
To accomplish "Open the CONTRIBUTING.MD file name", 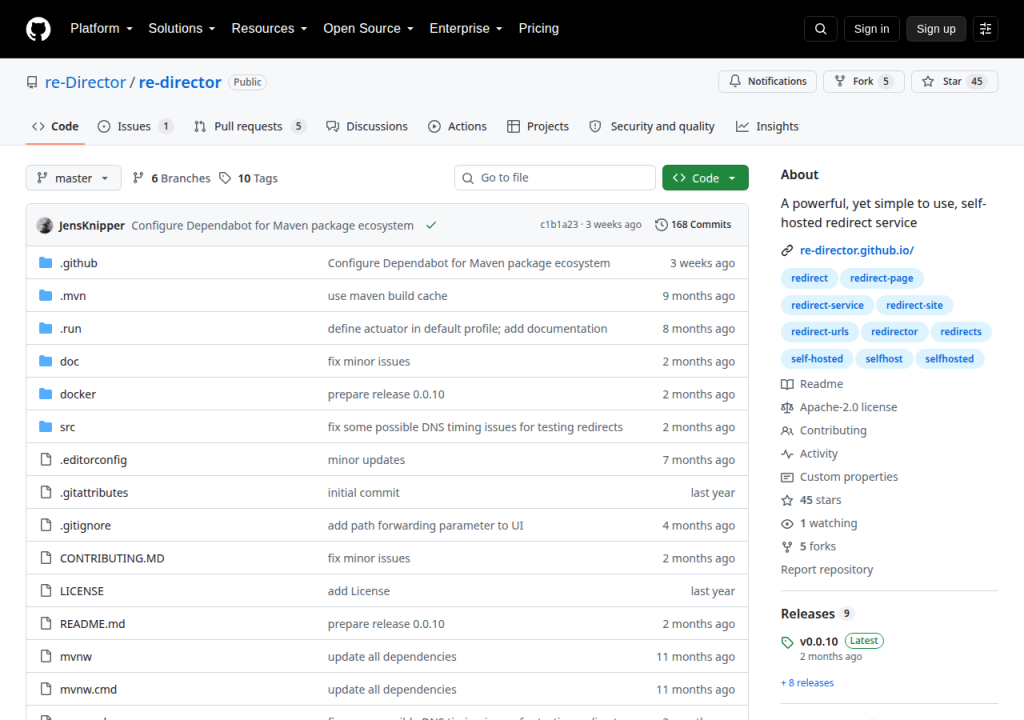I will (112, 558).
